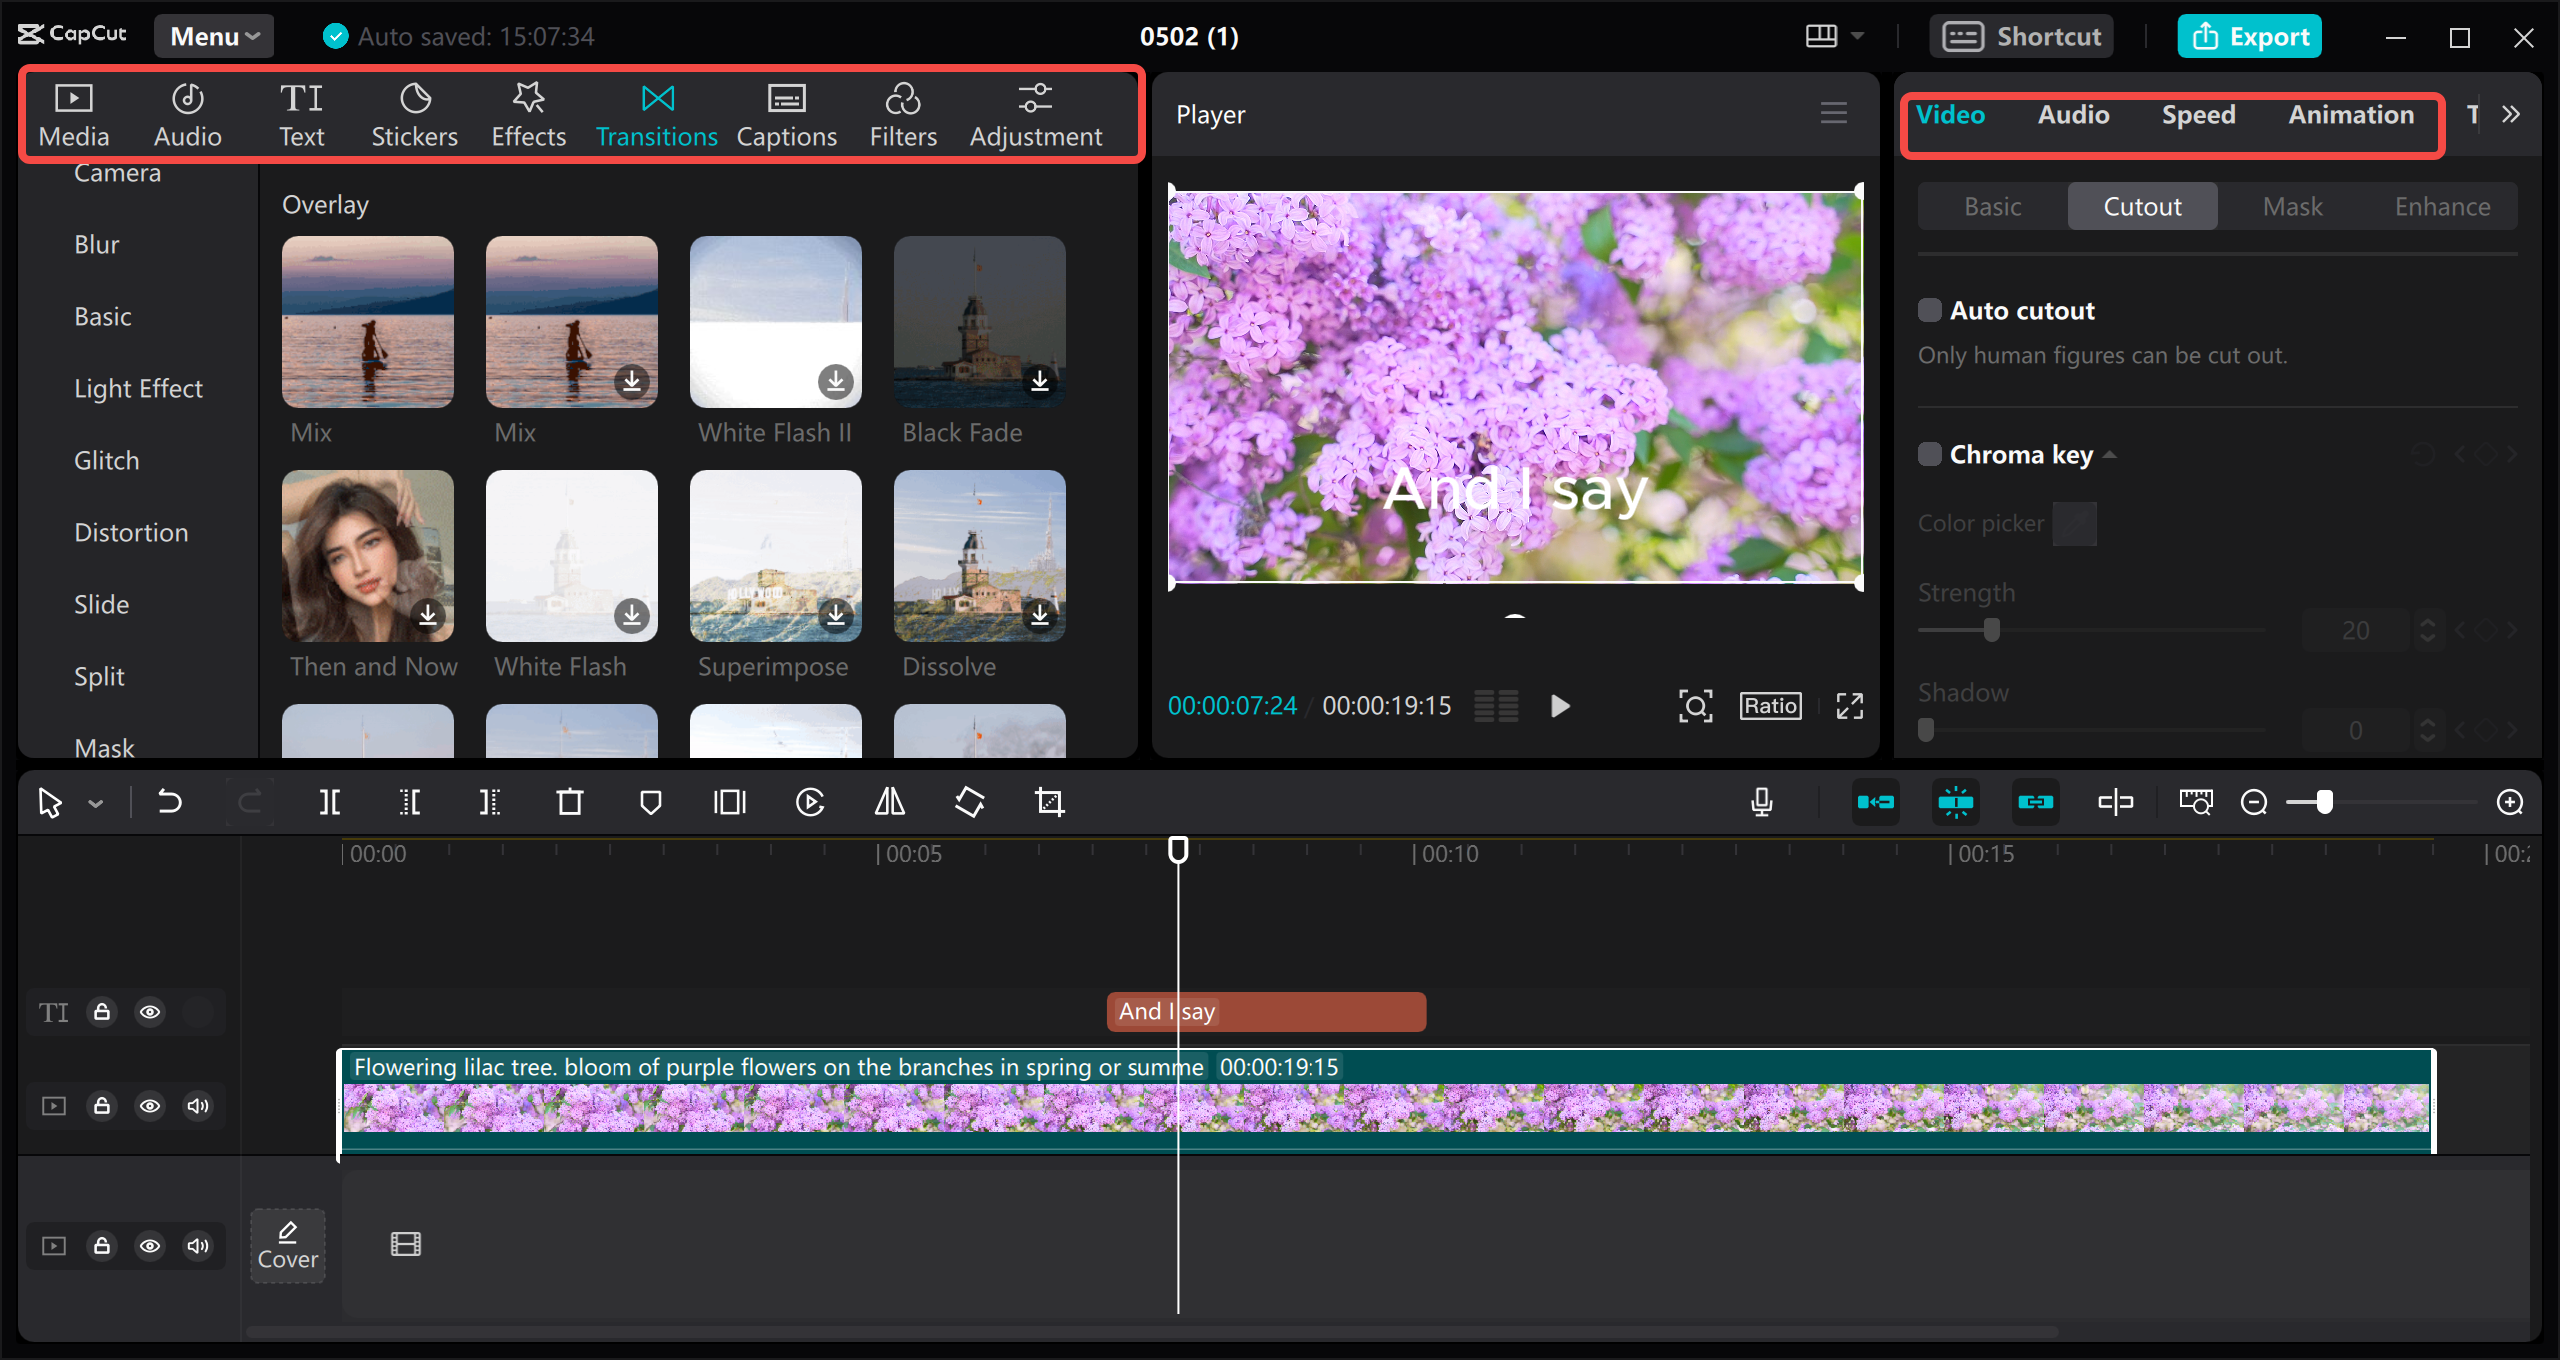
Task: Click the player zoom focus icon
Action: point(1696,706)
